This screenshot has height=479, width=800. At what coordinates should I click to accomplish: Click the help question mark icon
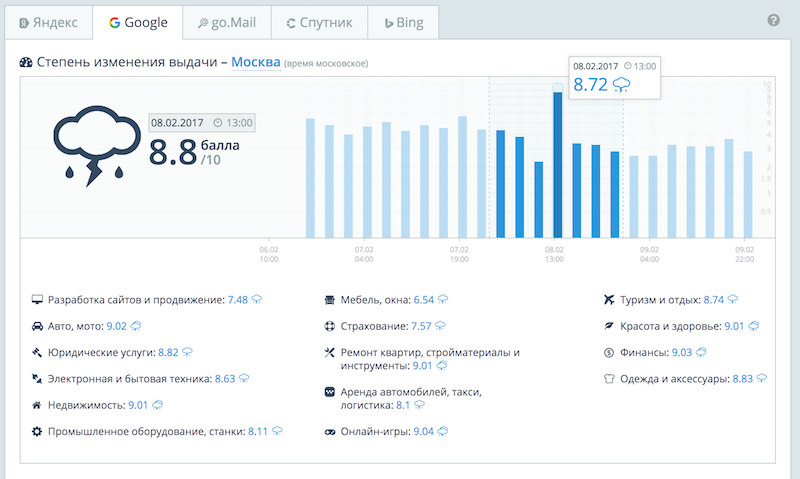773,21
